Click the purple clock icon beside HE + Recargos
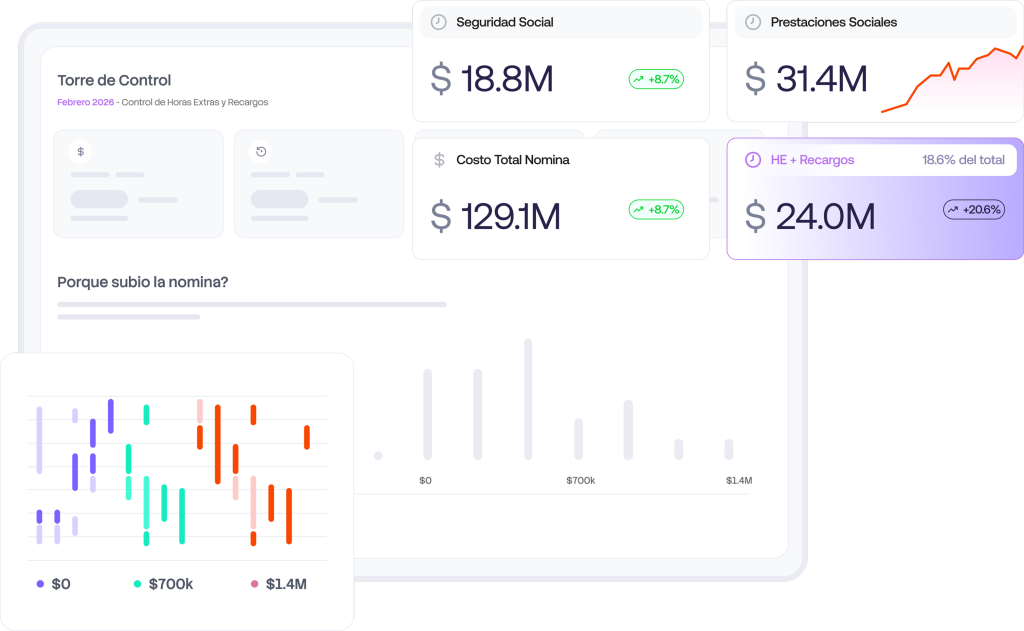 pyautogui.click(x=753, y=160)
